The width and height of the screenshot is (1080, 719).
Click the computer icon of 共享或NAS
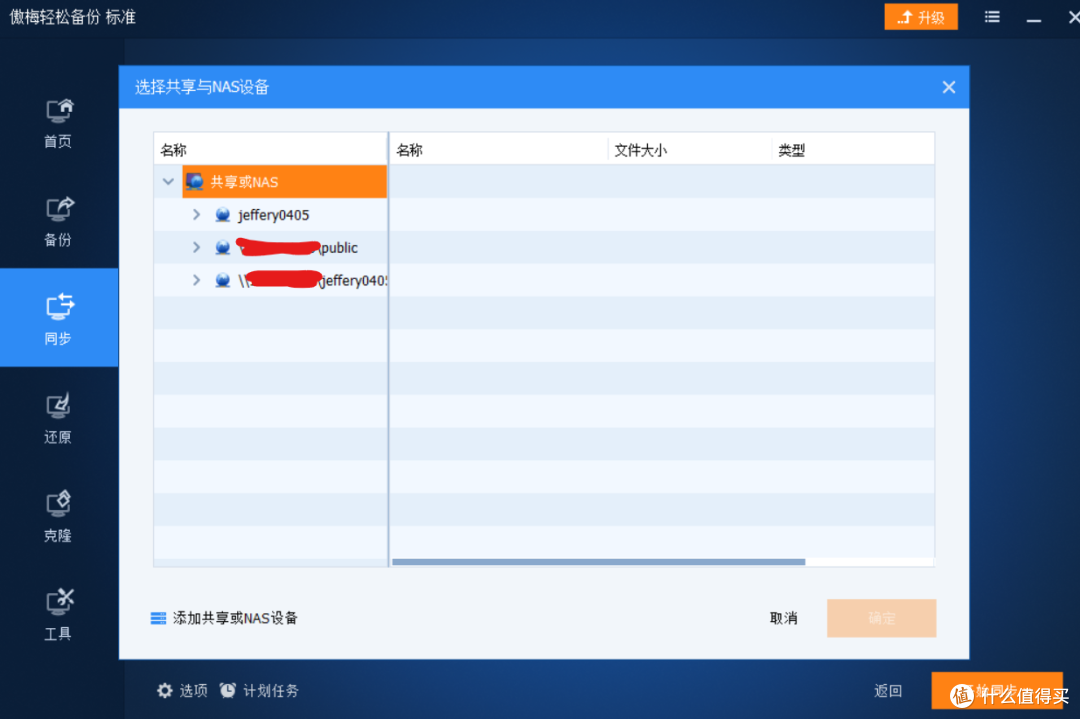(194, 182)
